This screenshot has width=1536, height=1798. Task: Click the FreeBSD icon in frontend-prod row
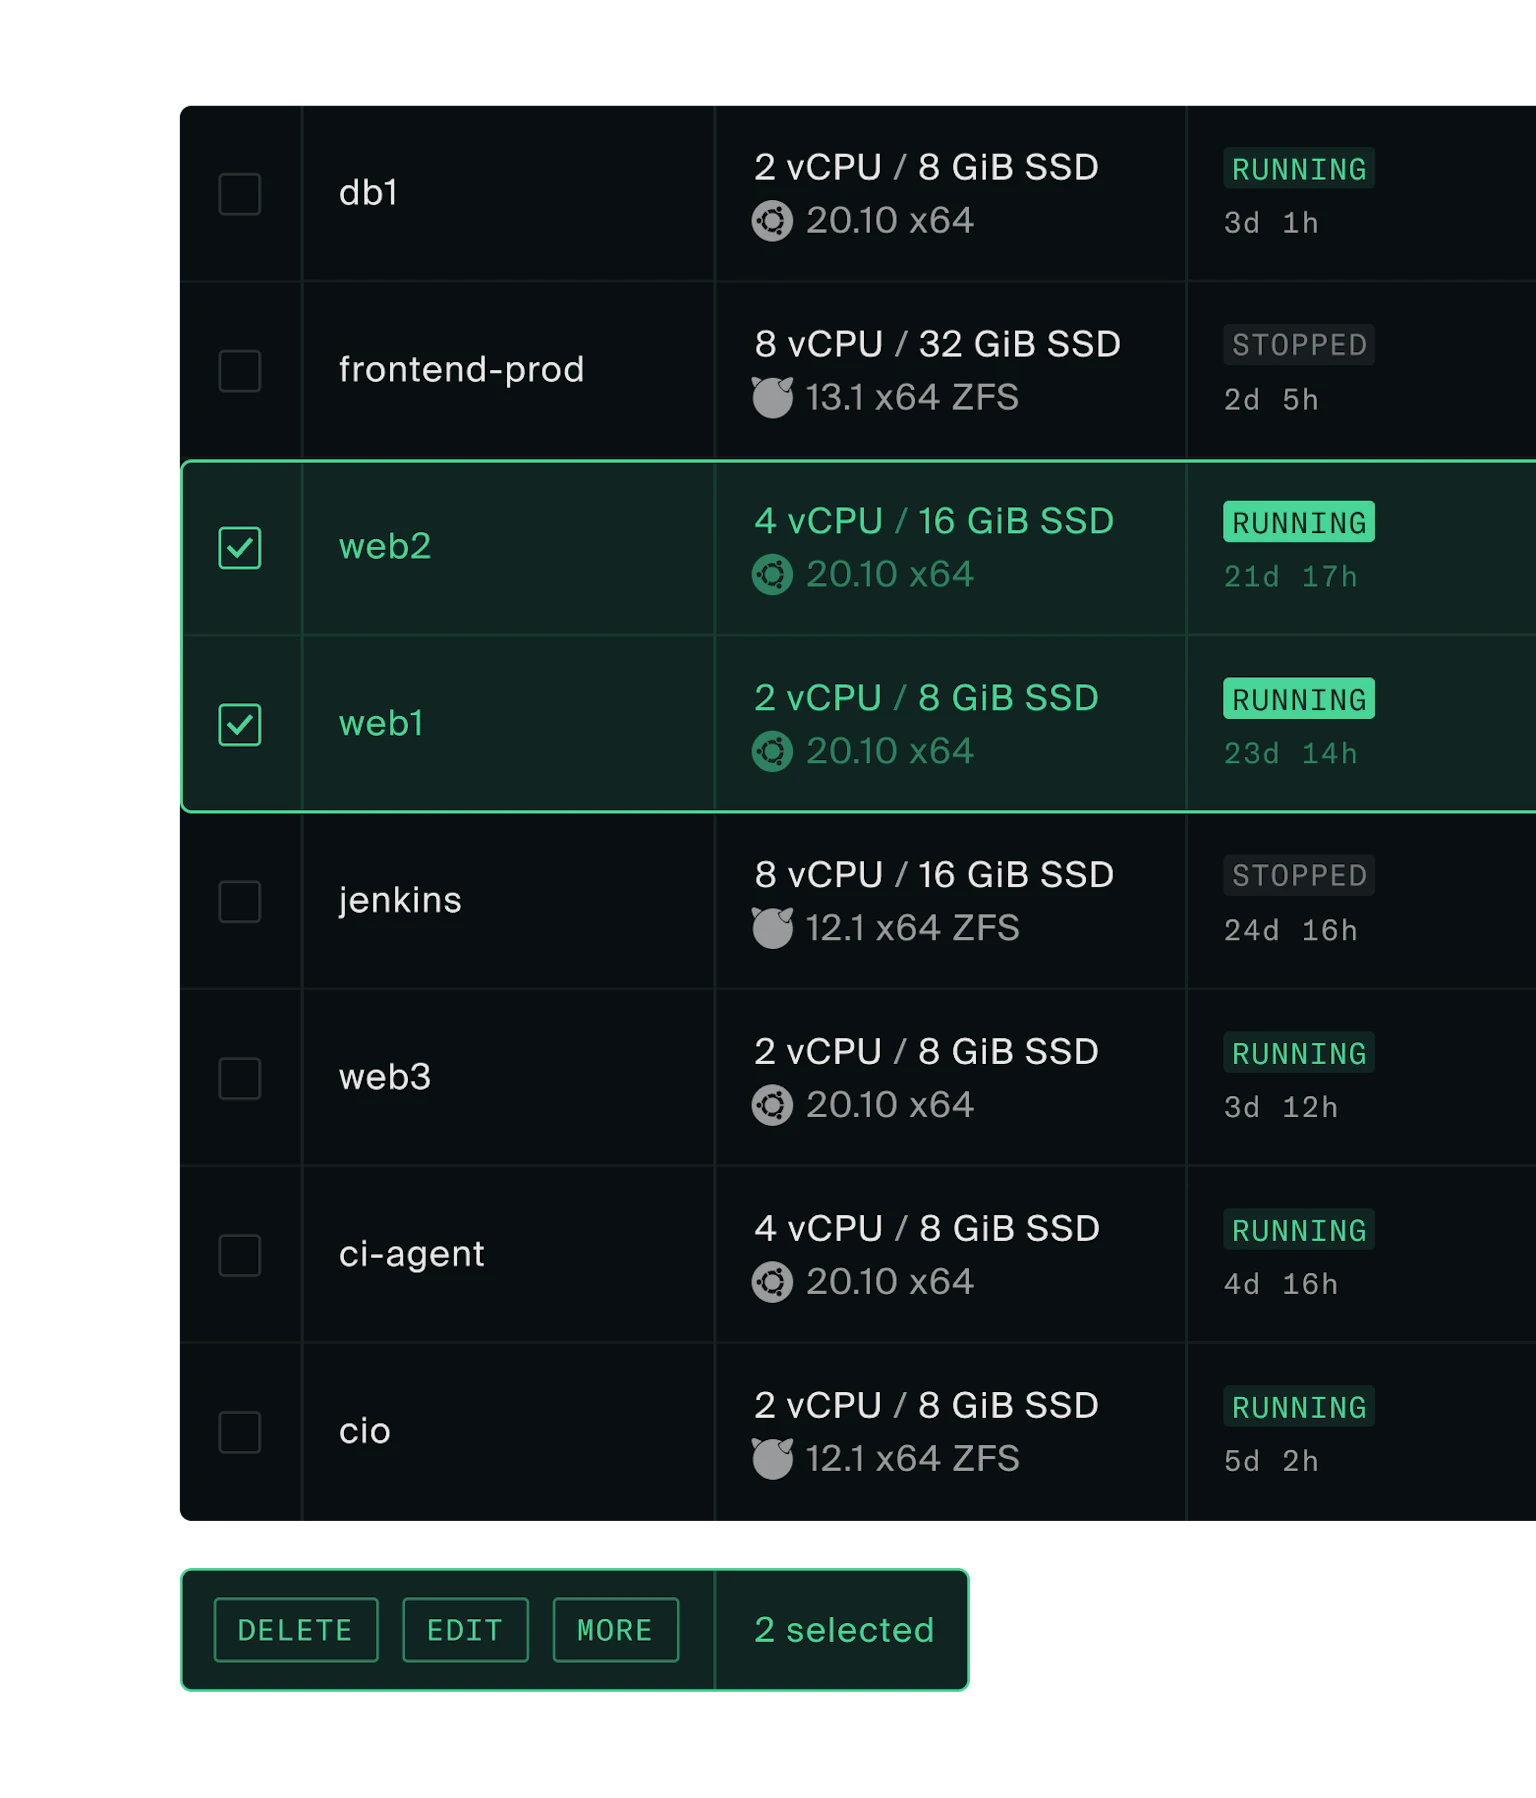tap(772, 398)
